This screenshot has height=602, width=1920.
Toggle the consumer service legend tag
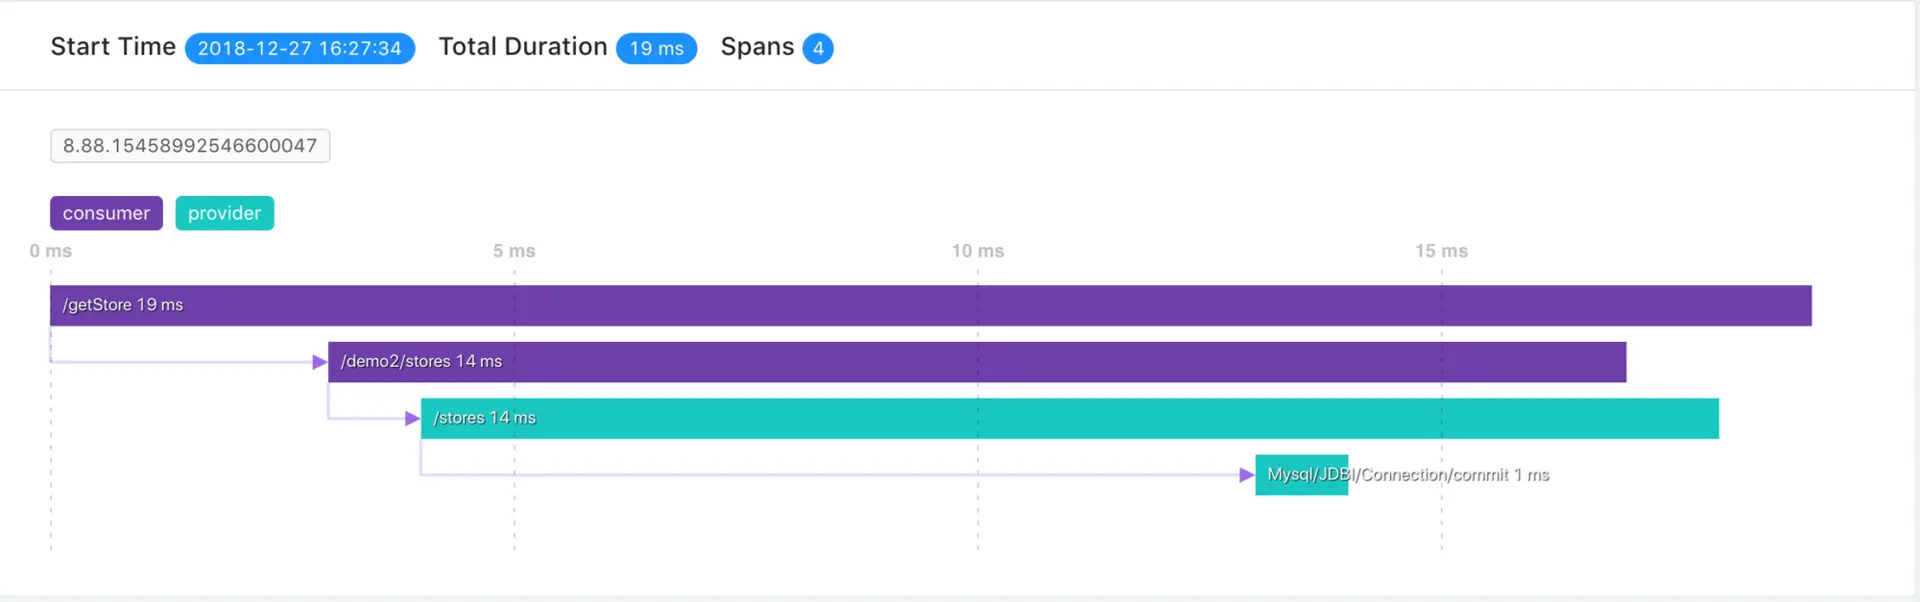click(x=106, y=213)
